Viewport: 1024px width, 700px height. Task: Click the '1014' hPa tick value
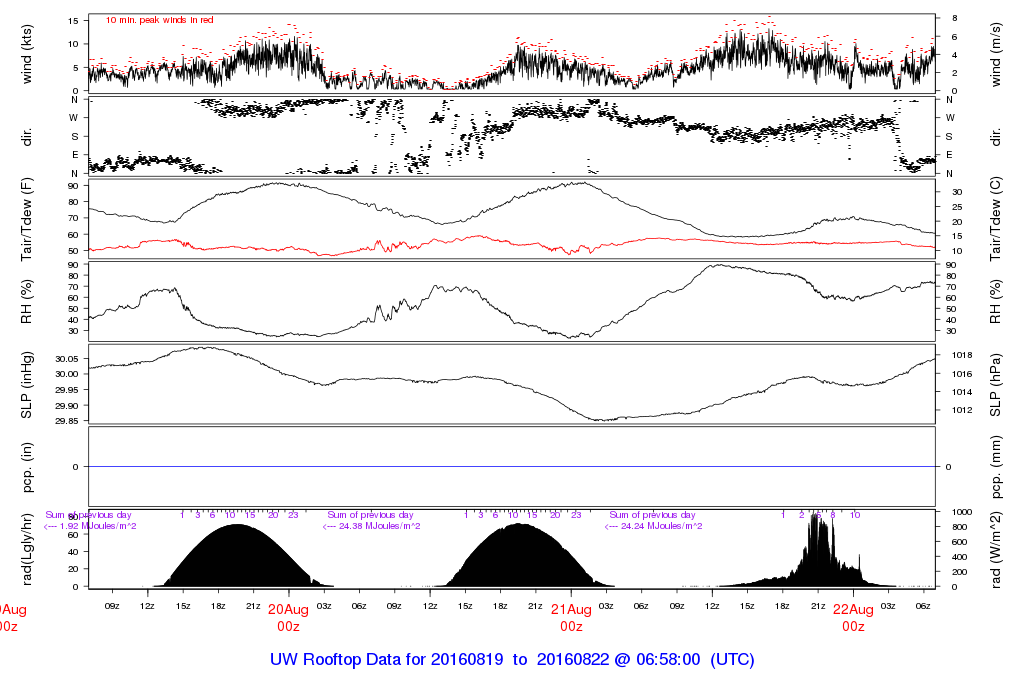click(x=963, y=392)
